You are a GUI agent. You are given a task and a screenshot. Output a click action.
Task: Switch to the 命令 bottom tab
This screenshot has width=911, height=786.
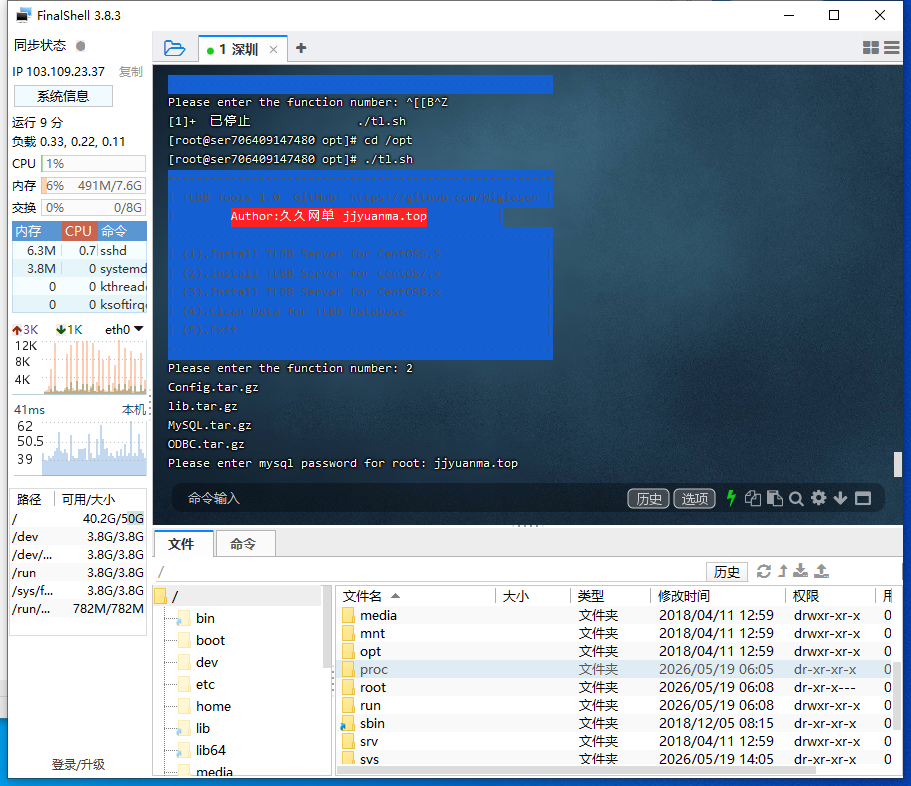243,544
